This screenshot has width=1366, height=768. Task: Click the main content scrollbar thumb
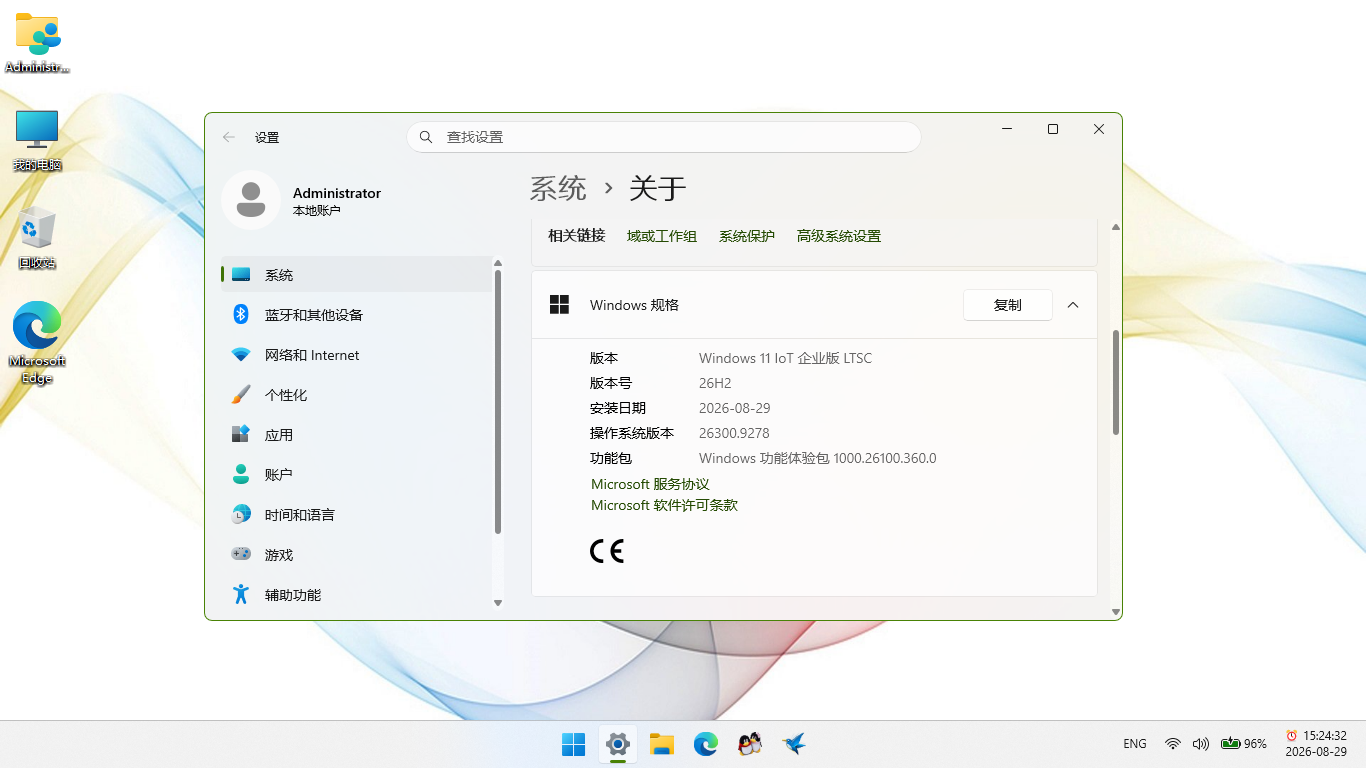coord(1116,382)
